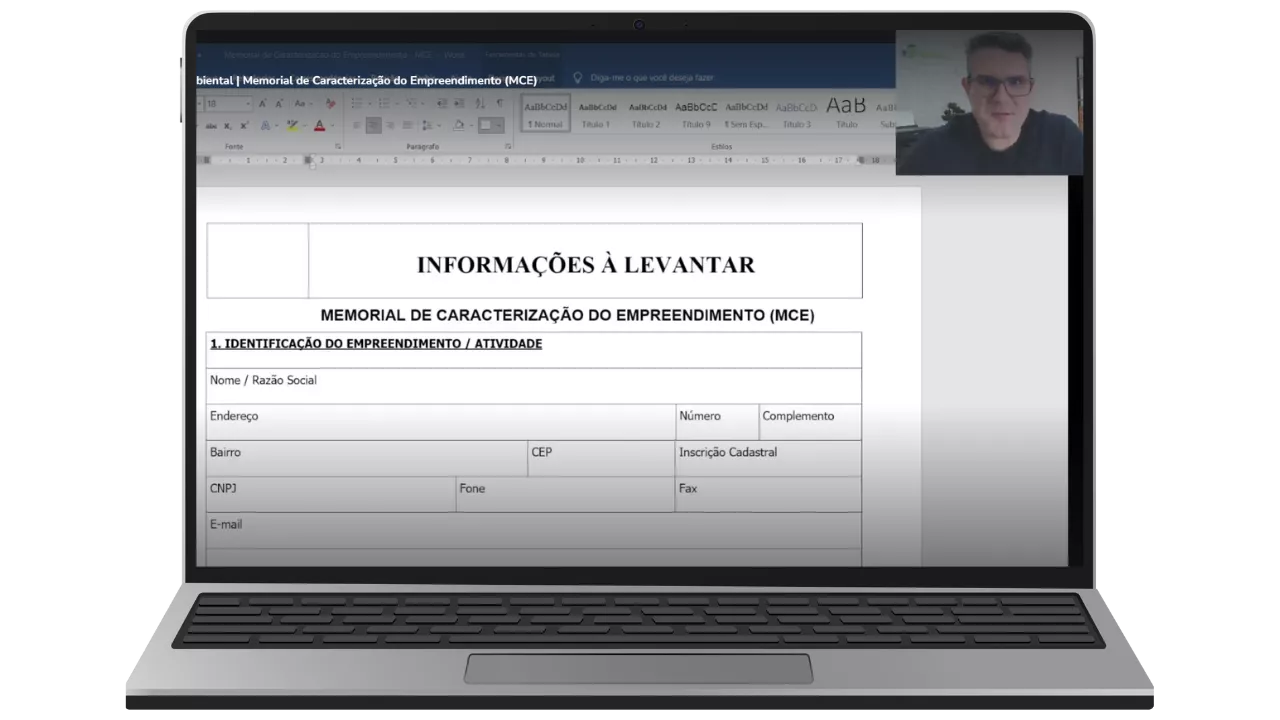The image size is (1280, 720).
Task: Sort text with the A-Z icon
Action: 481,104
